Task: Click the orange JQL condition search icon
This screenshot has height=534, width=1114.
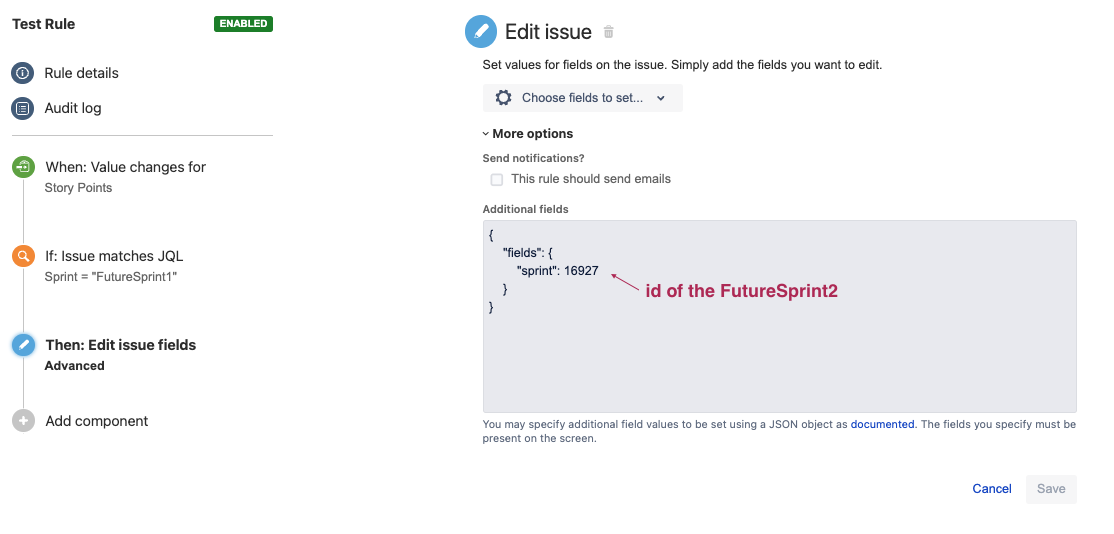Action: [x=23, y=256]
